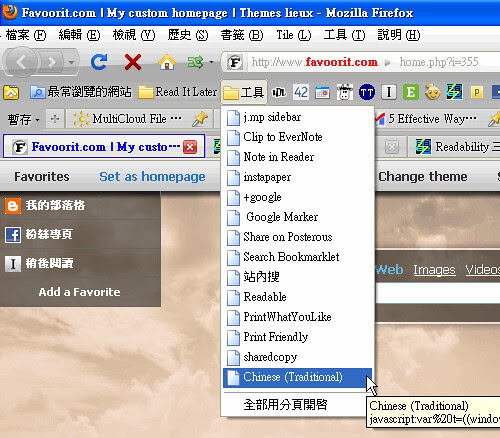Click the yellow smiley face bookmark icon
Image resolution: width=500 pixels, height=438 pixels.
click(433, 92)
